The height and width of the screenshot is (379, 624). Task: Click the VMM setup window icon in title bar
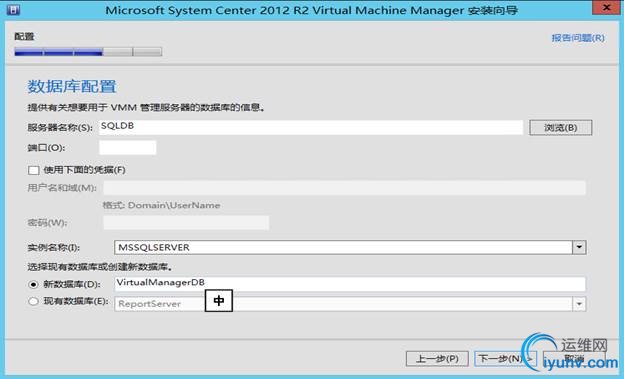pyautogui.click(x=13, y=10)
